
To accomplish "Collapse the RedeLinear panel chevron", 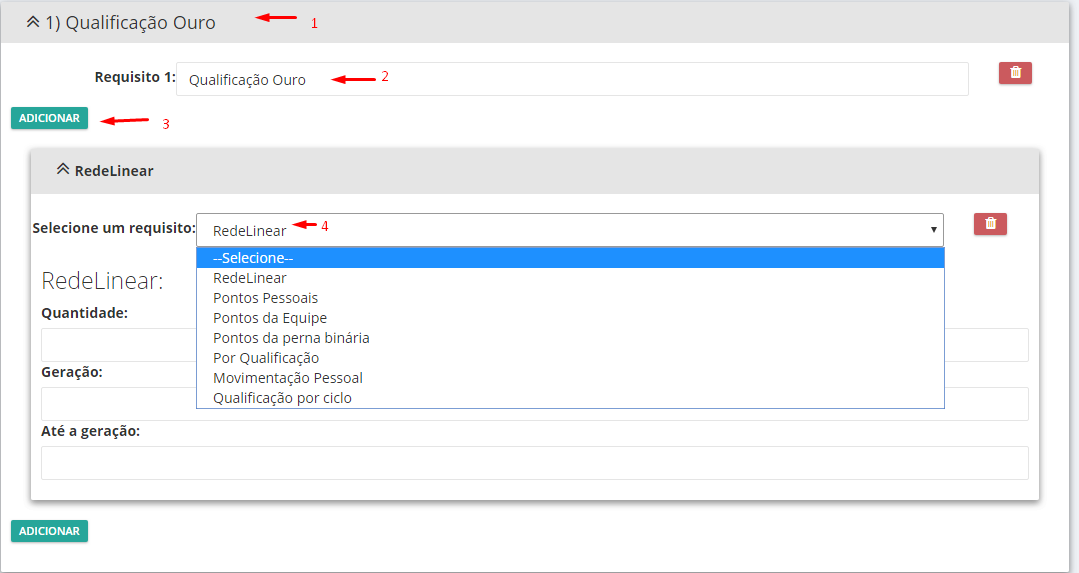I will (63, 169).
